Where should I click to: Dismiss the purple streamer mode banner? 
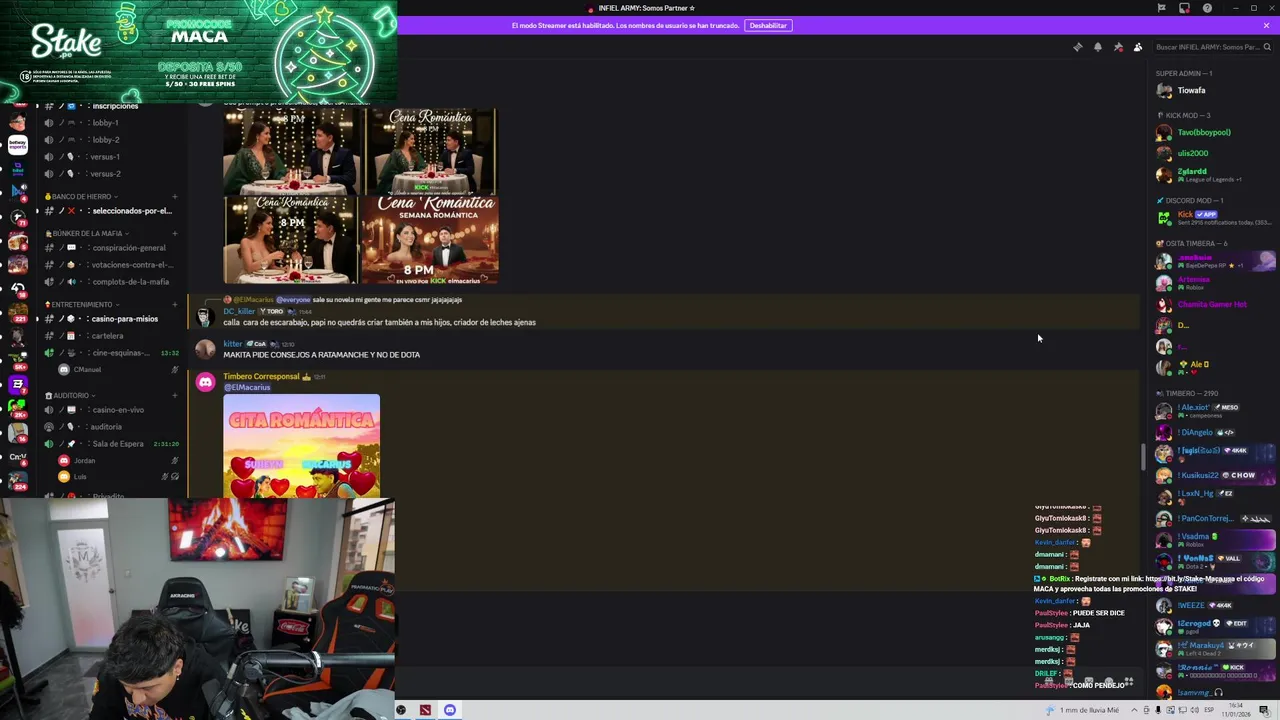[x=1266, y=25]
